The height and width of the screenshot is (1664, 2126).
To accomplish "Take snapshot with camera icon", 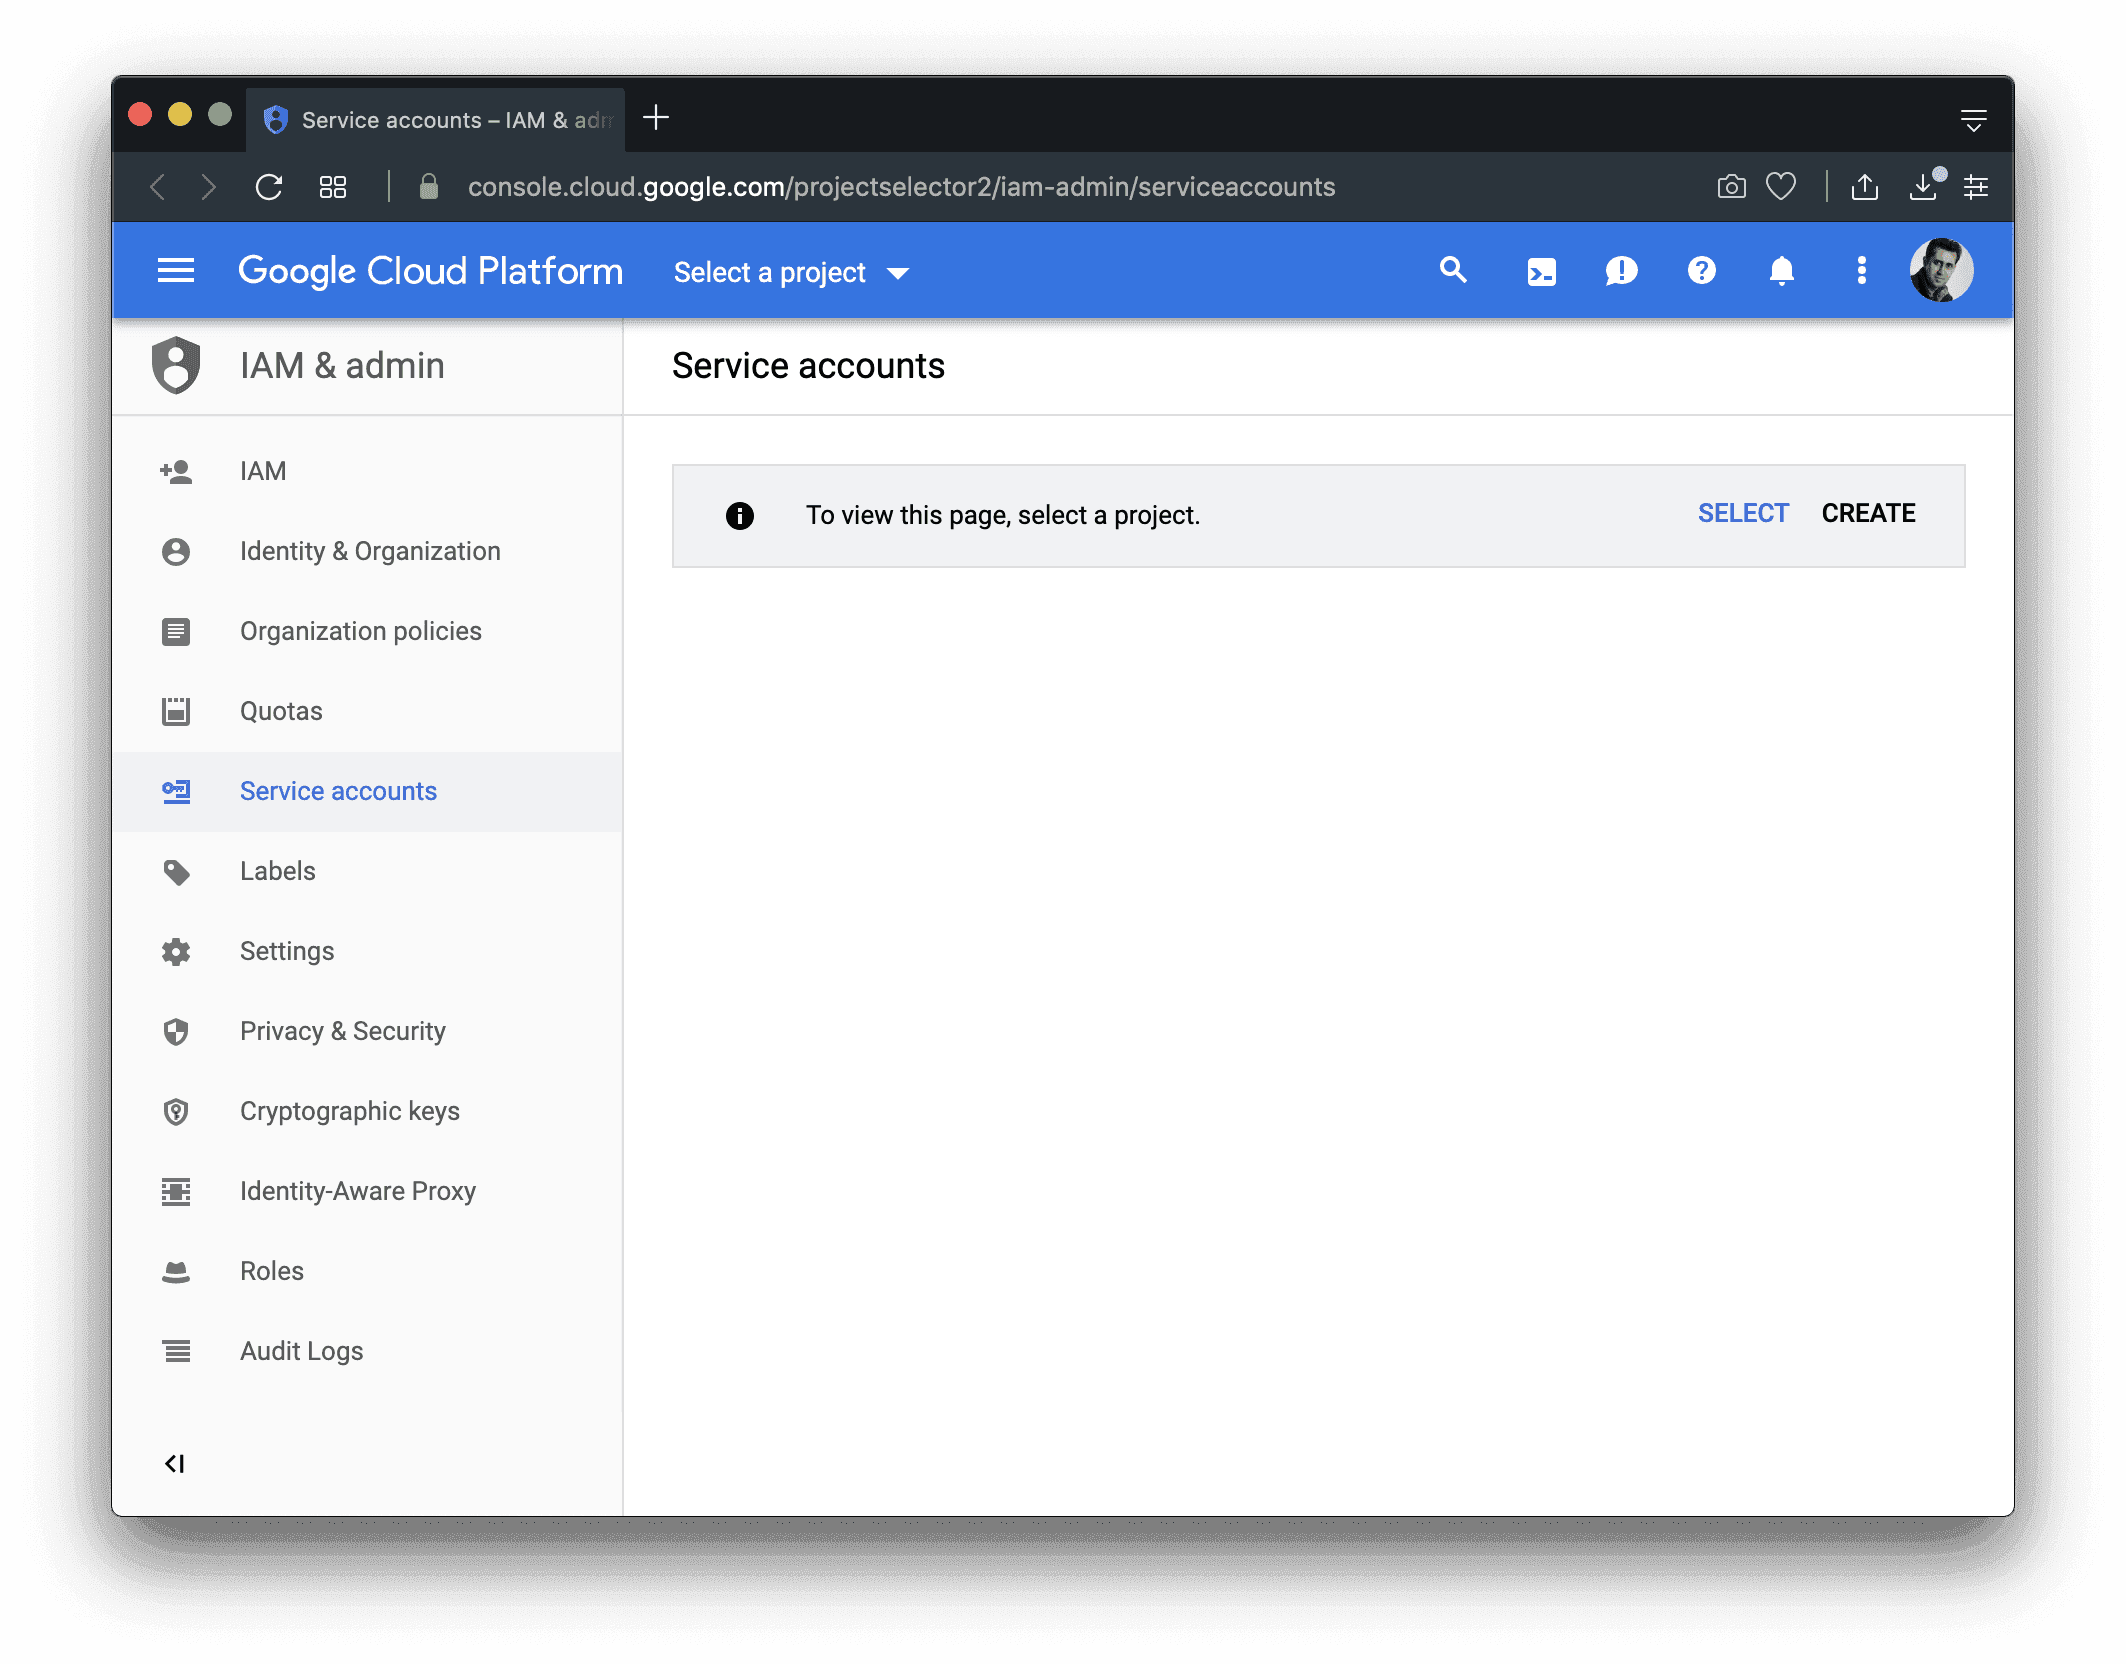I will point(1731,187).
